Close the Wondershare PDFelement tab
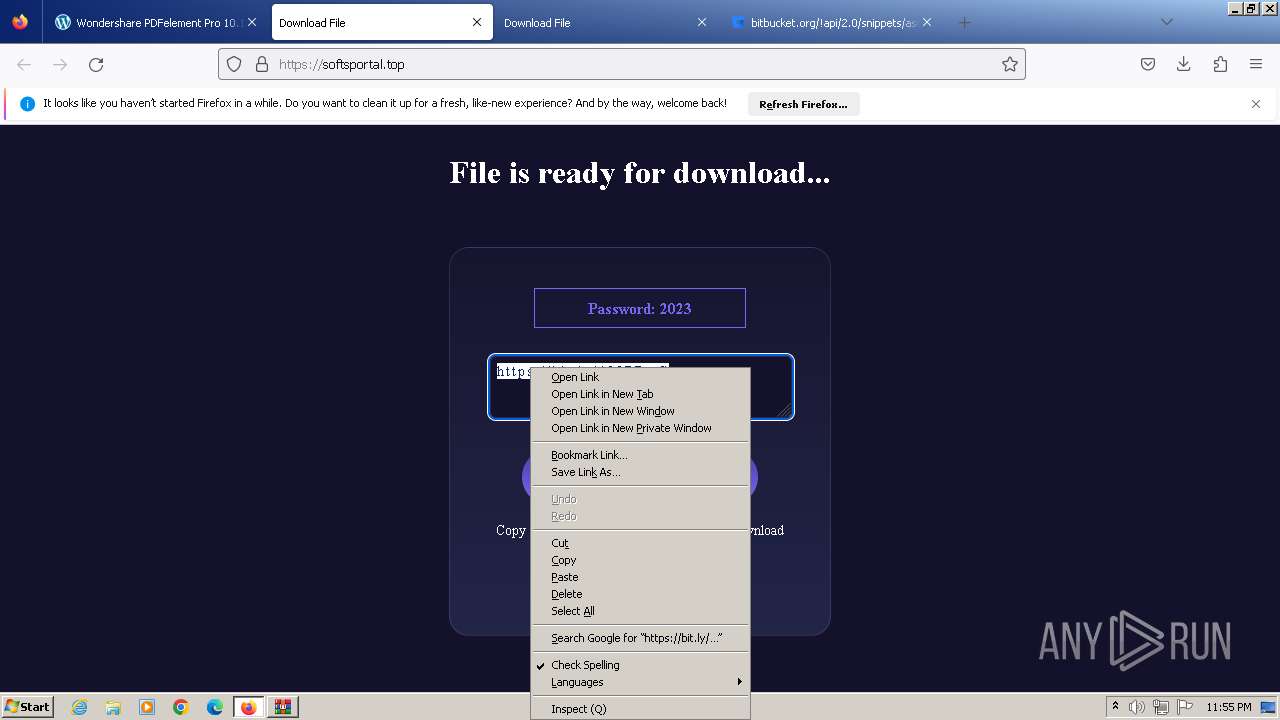Image resolution: width=1280 pixels, height=720 pixels. point(251,22)
